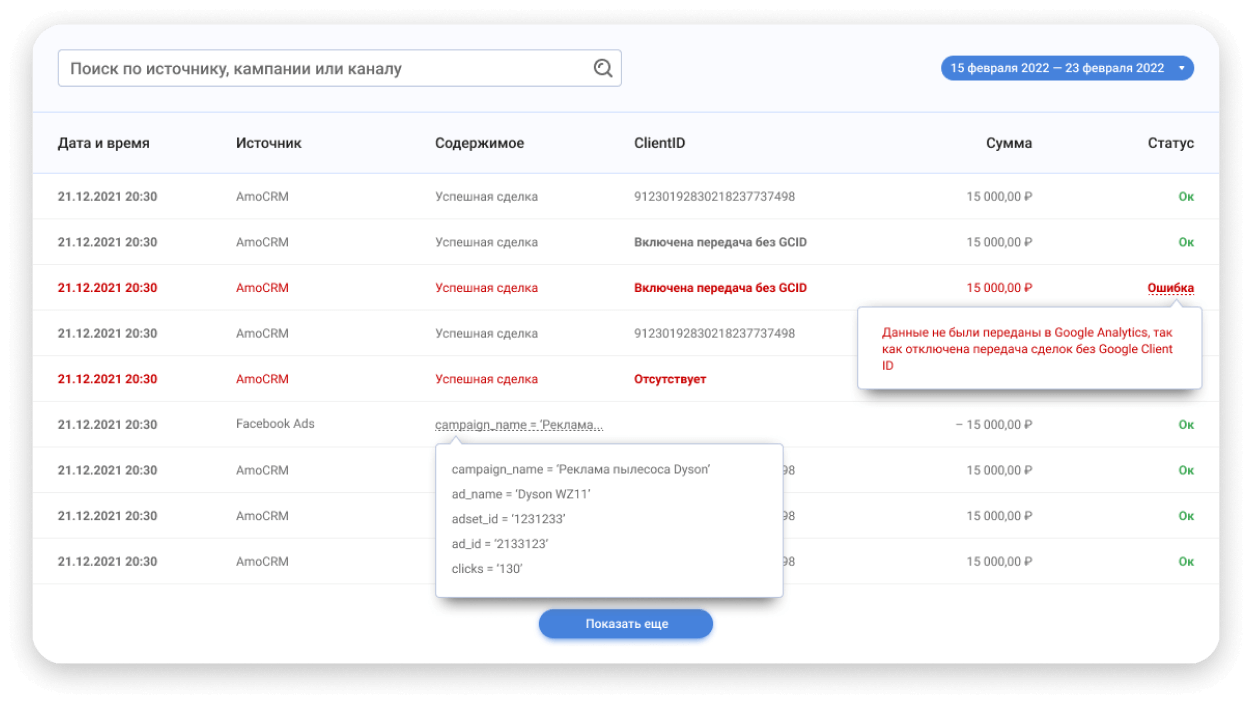Viewport: 1252px width, 704px height.
Task: Click the error tooltip about Google Analytics
Action: pos(1028,348)
